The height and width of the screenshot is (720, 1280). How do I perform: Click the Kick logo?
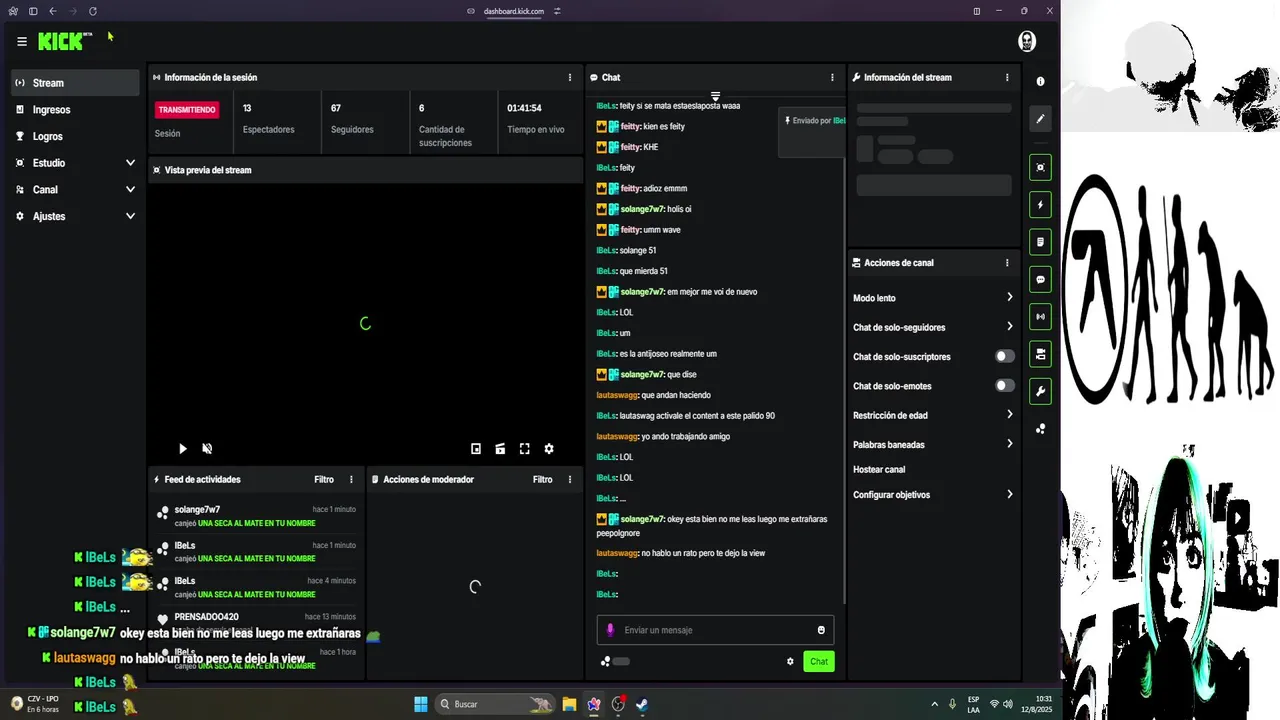63,41
